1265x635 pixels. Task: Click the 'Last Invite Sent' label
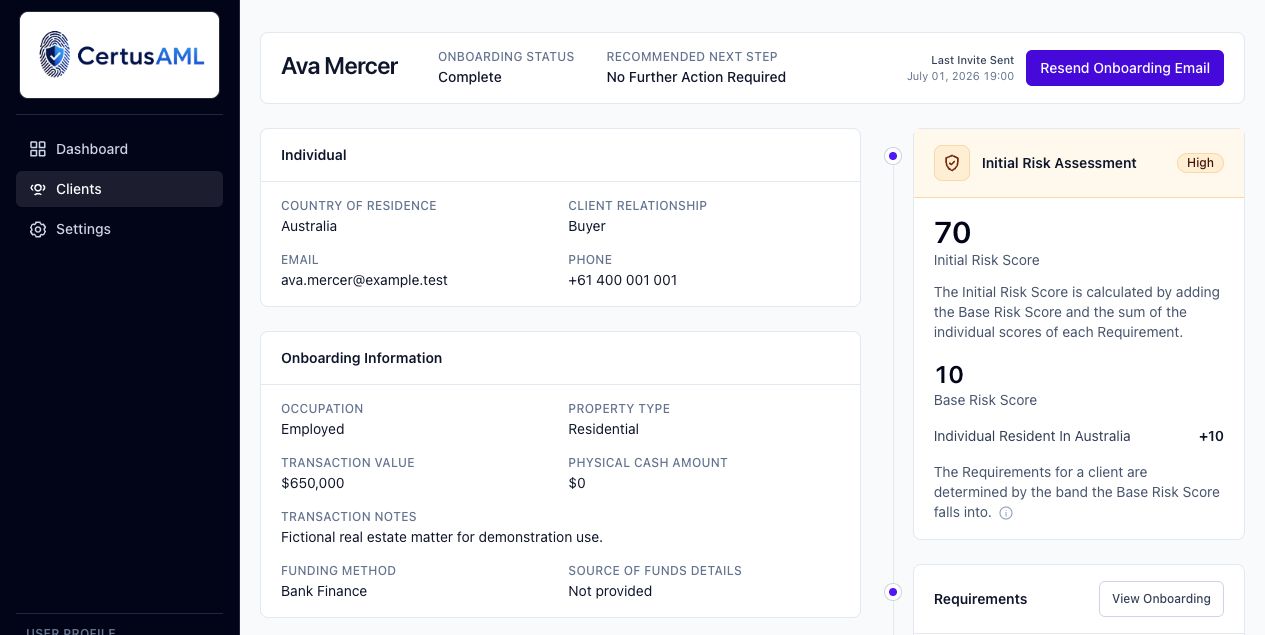(972, 60)
